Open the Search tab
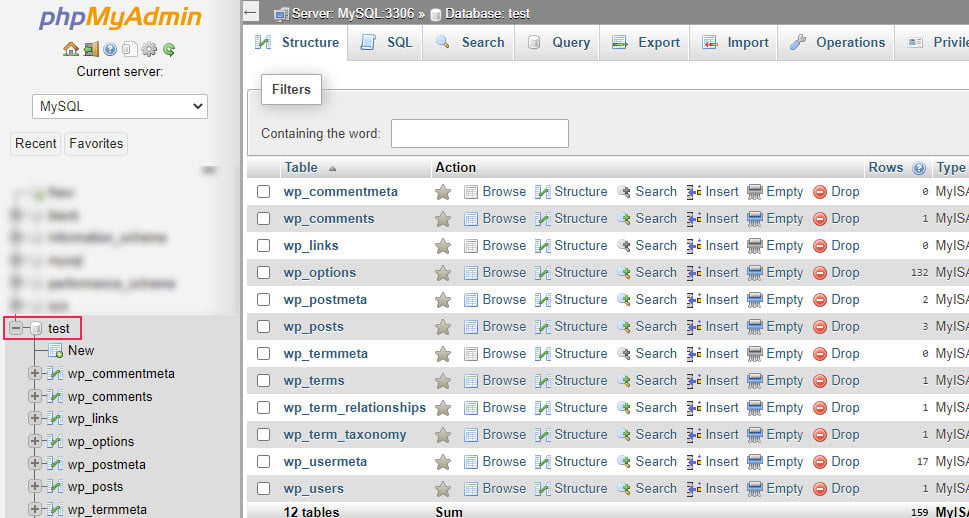 tap(469, 43)
